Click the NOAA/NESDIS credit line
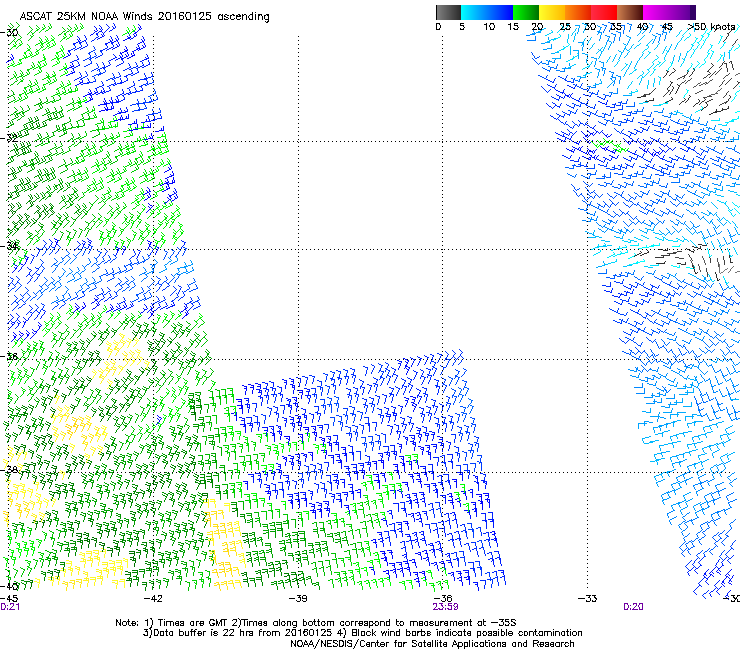740x650 pixels. [x=432, y=644]
